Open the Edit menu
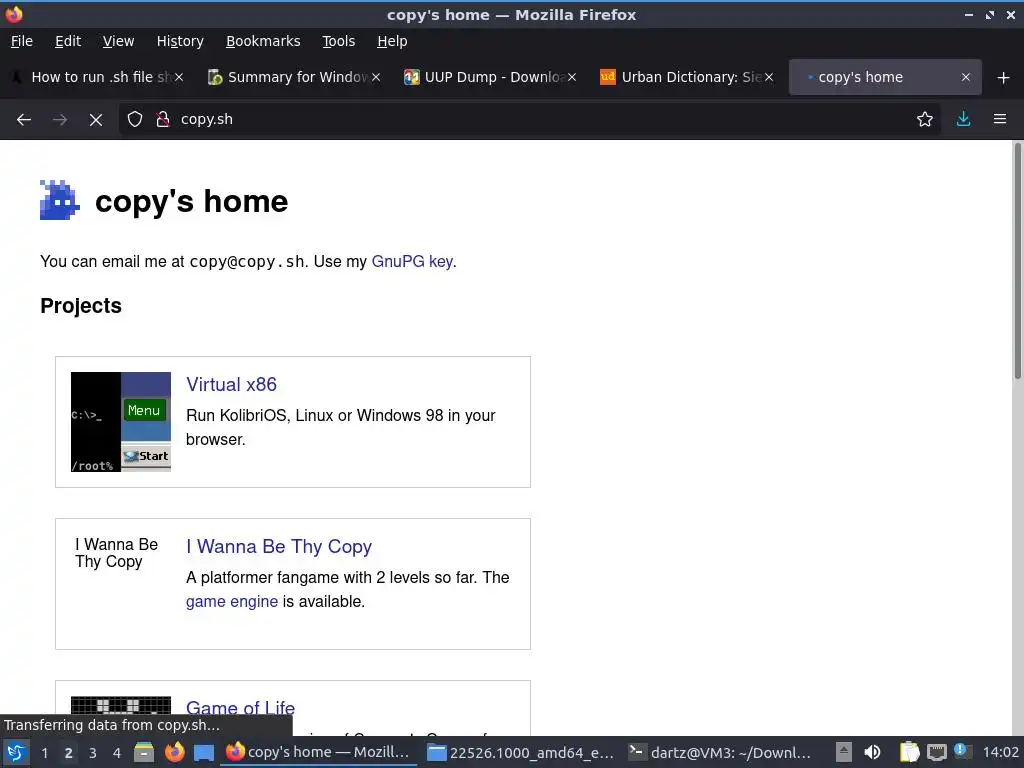The width and height of the screenshot is (1024, 768). coord(68,41)
